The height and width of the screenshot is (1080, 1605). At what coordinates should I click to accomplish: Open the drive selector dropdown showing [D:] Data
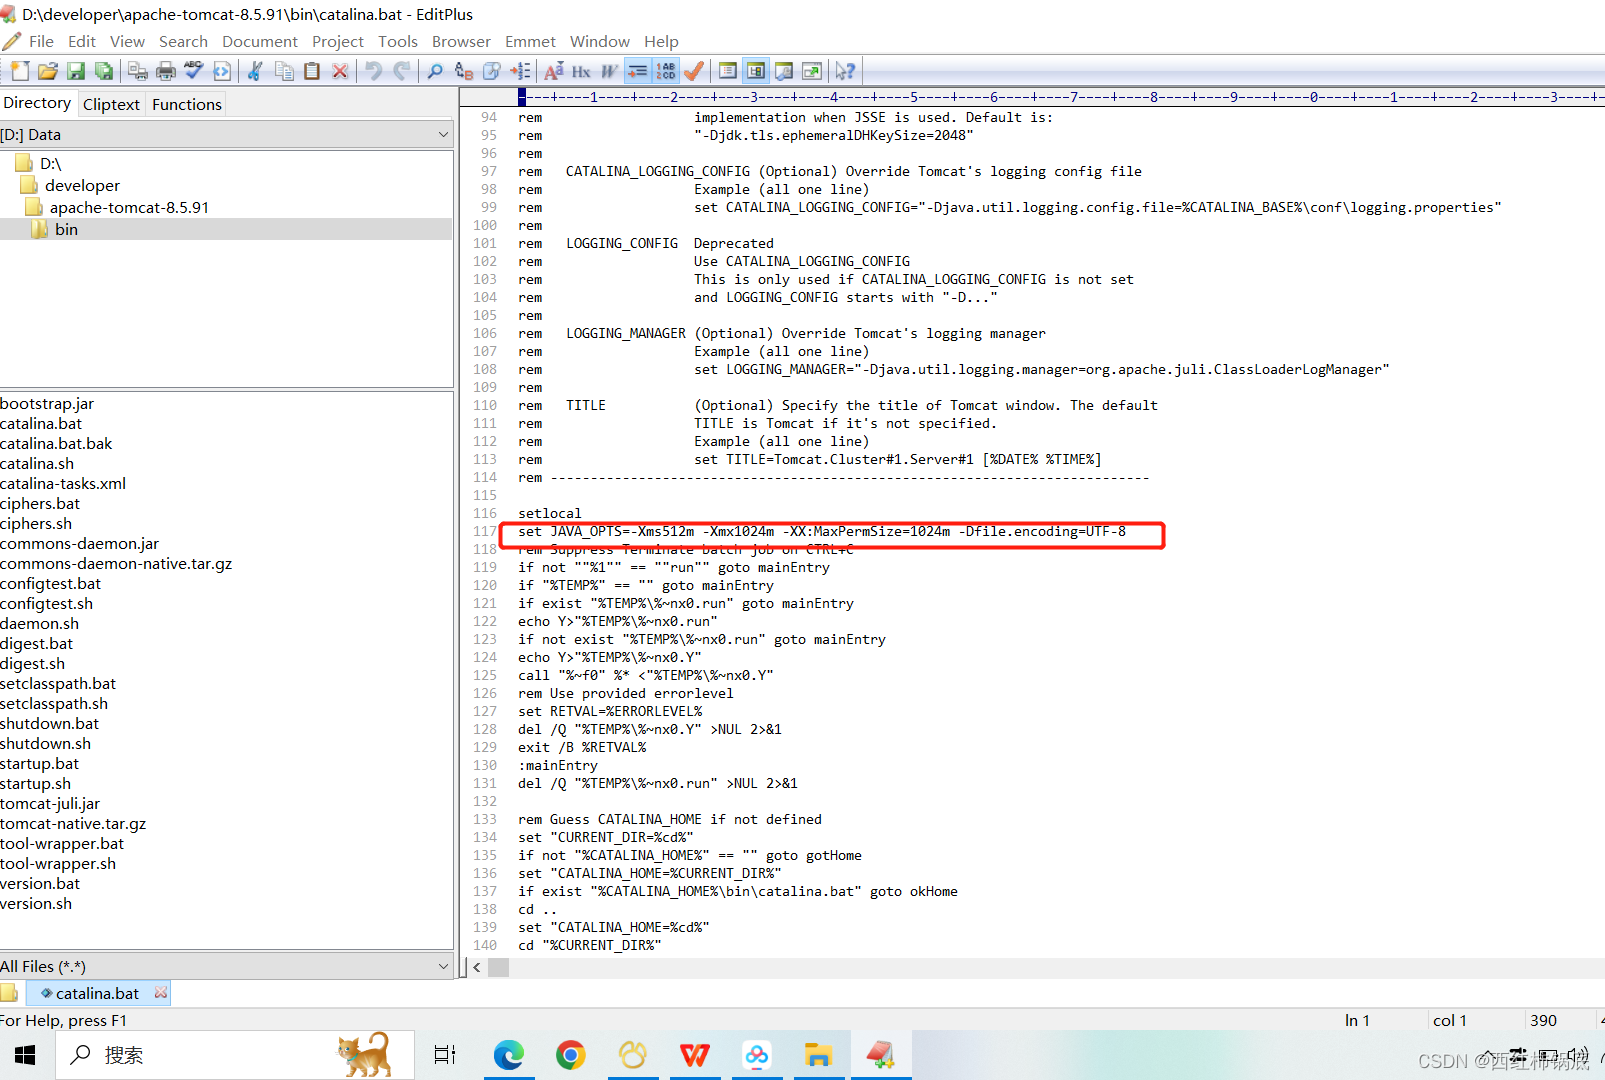click(x=444, y=134)
